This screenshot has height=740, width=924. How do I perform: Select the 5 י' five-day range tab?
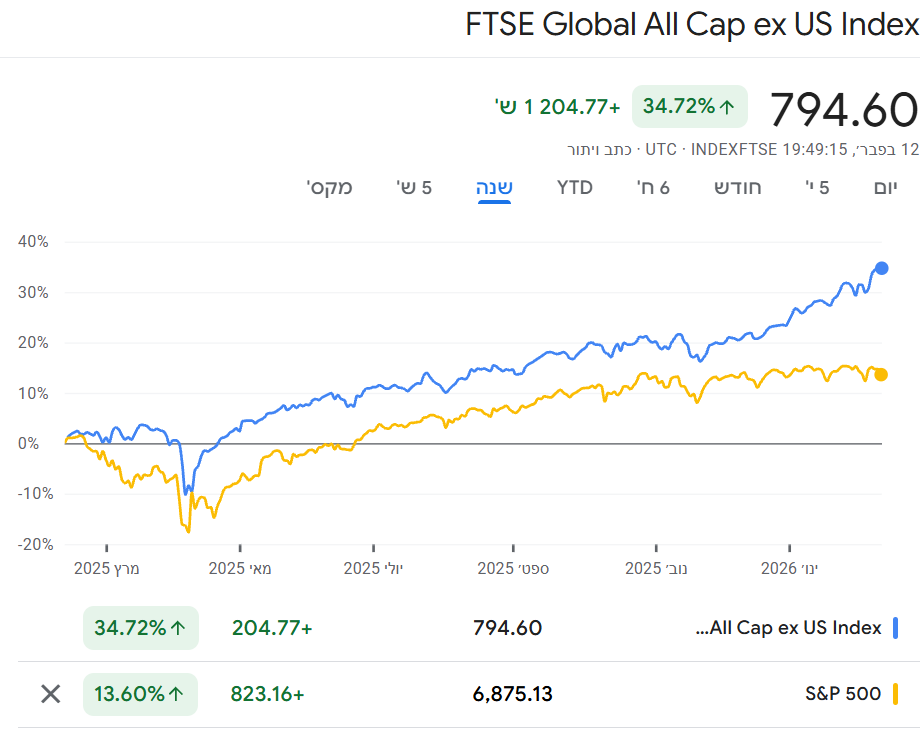point(818,187)
